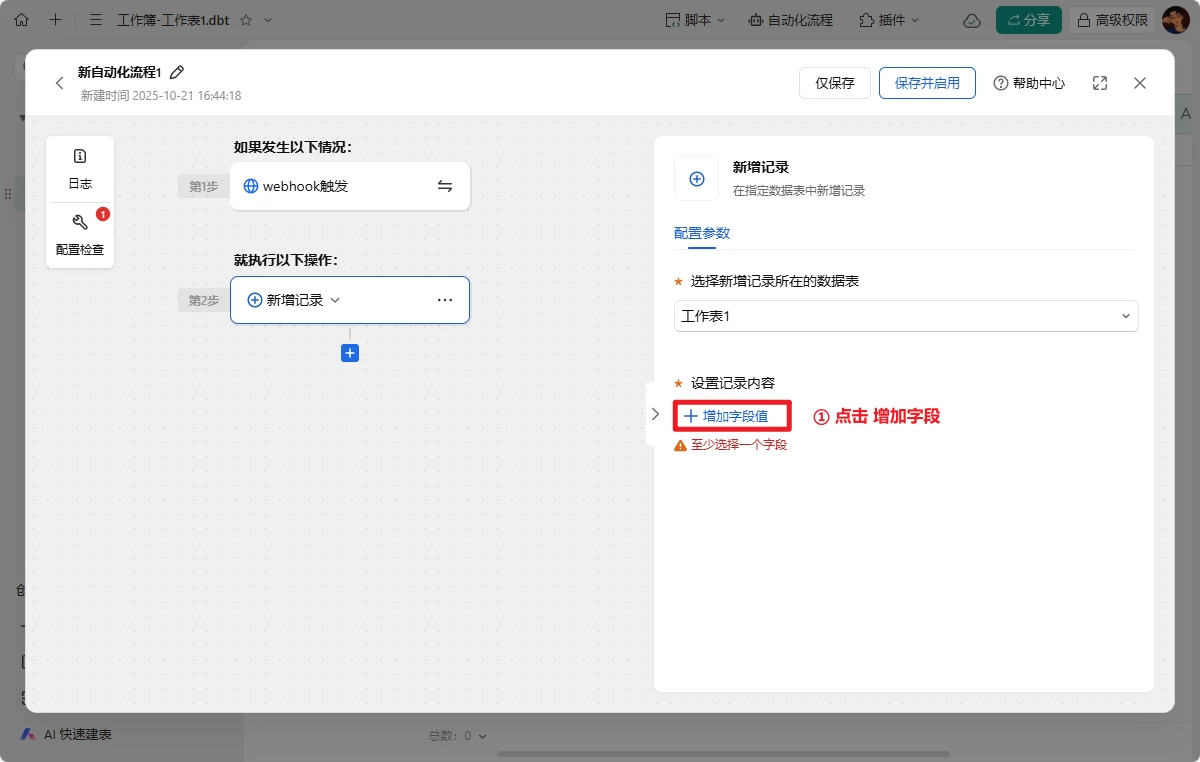1200x762 pixels.
Task: Click the home icon in the top bar
Action: (22, 20)
